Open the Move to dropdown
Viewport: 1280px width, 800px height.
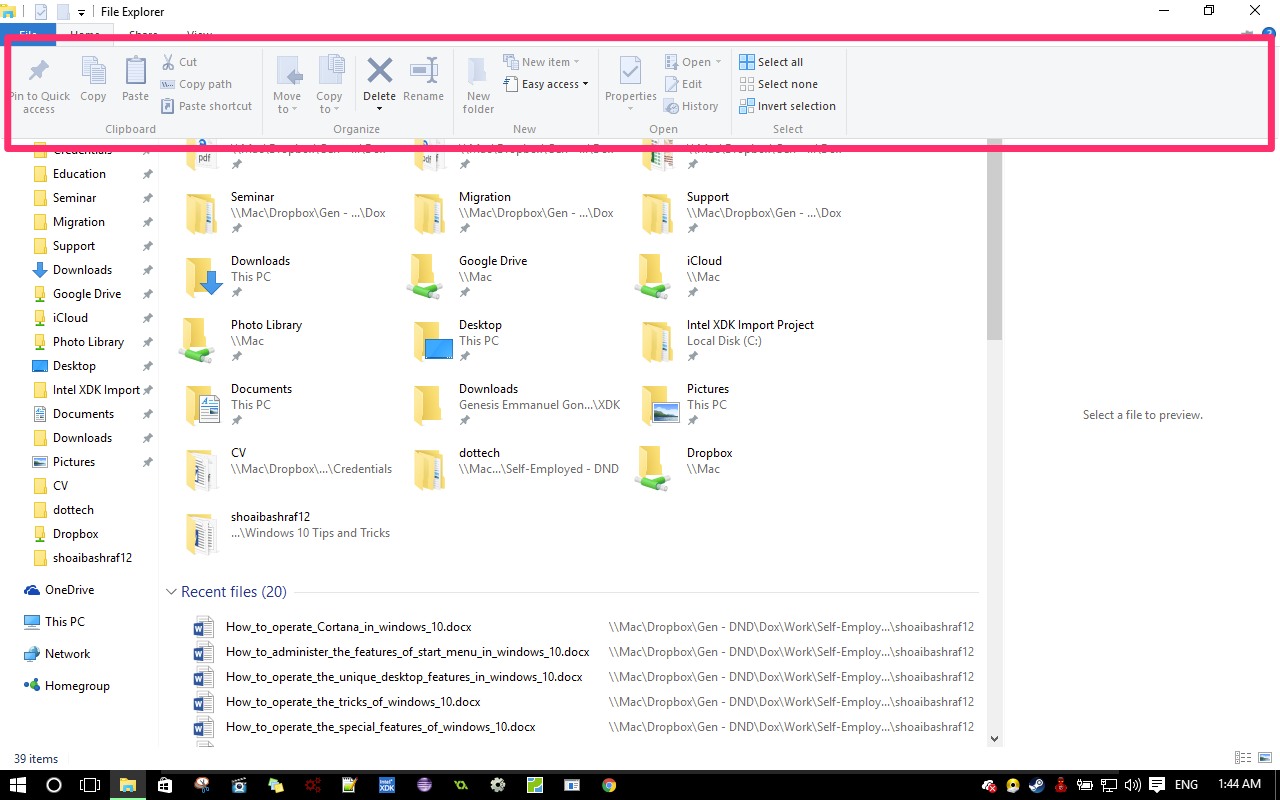point(287,83)
